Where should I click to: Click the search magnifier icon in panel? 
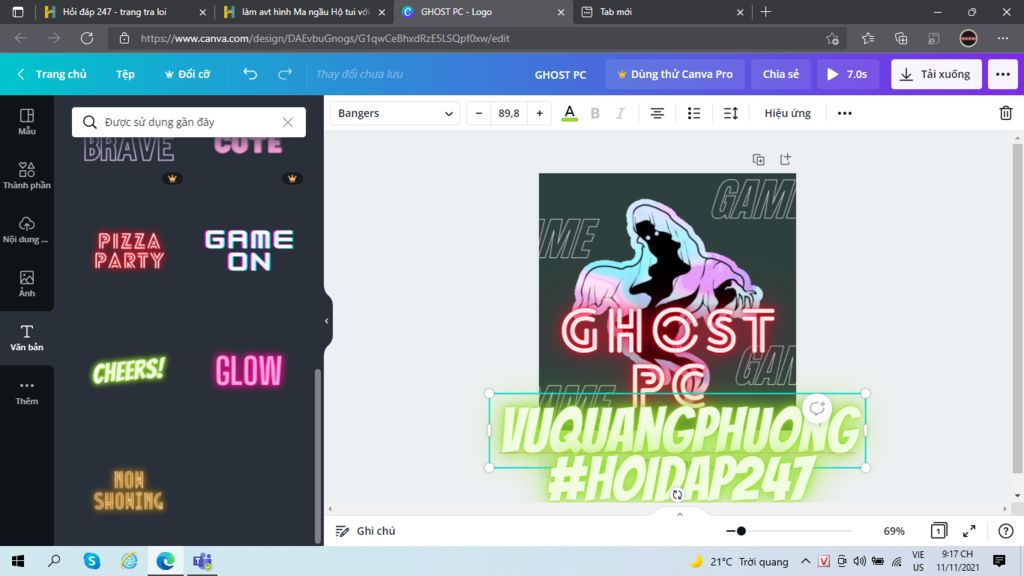pos(89,122)
